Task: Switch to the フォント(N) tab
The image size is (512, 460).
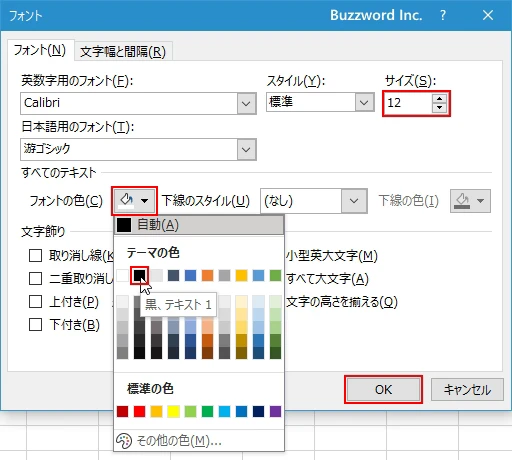Action: click(x=40, y=50)
